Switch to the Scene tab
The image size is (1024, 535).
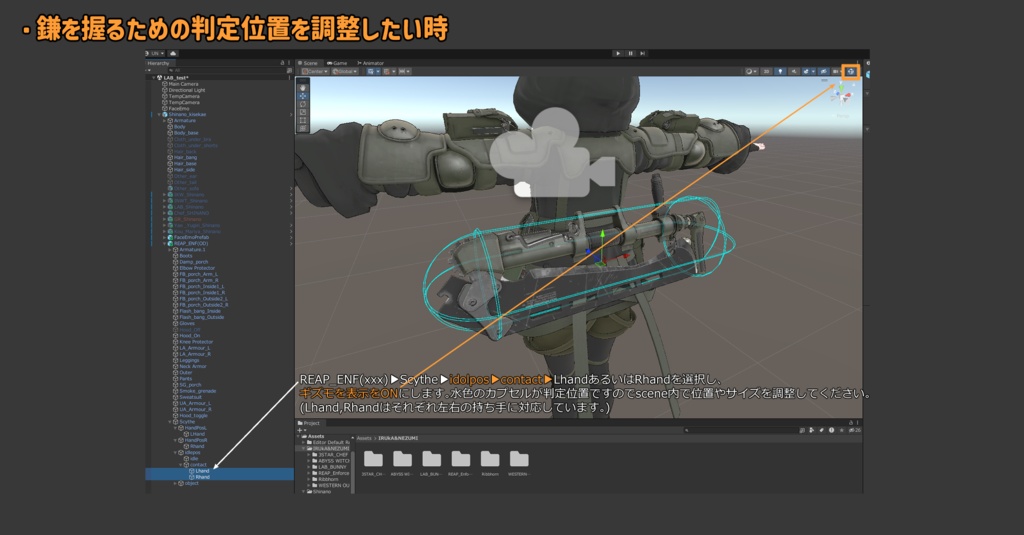(x=308, y=63)
